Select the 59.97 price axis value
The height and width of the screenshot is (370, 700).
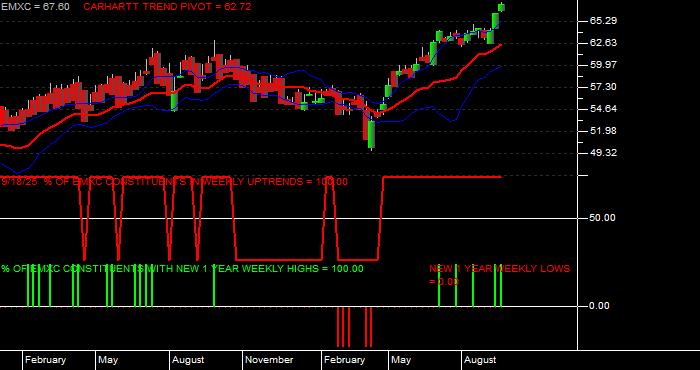click(x=604, y=65)
